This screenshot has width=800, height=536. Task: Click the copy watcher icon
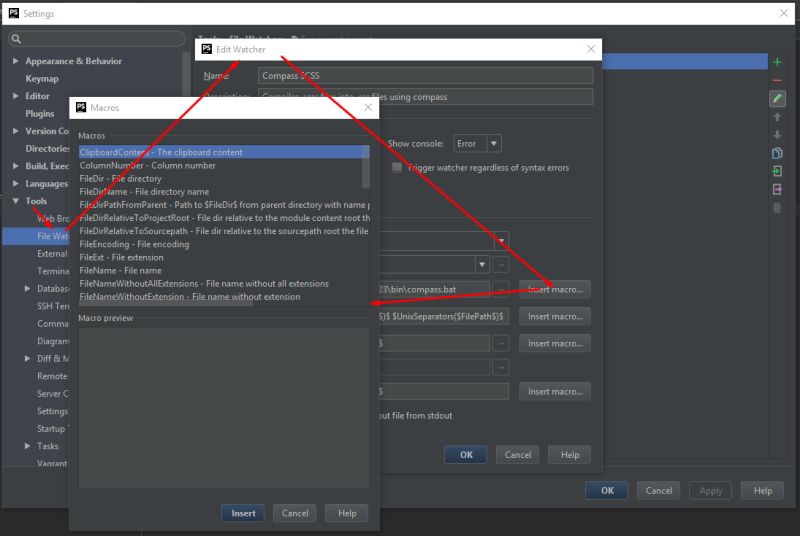[x=777, y=153]
